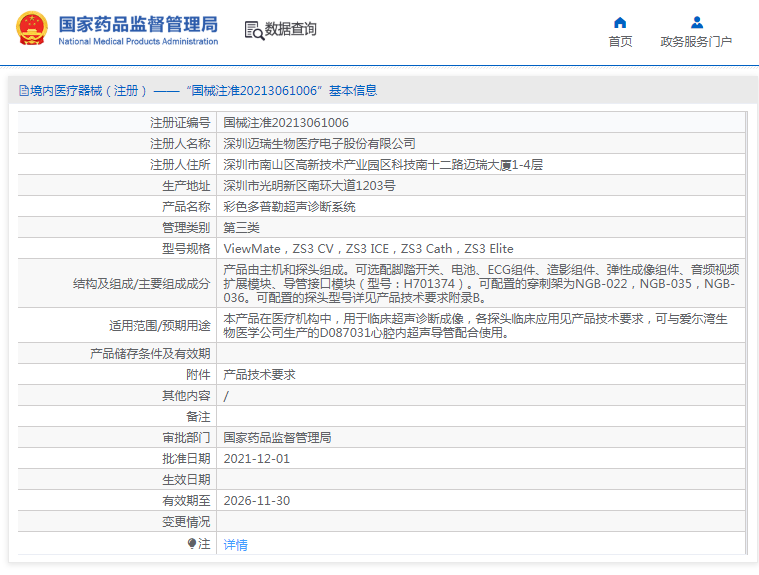Viewport: 759px width, 575px height.
Task: Click the 产品储存条件及有效期 label
Action: [150, 354]
